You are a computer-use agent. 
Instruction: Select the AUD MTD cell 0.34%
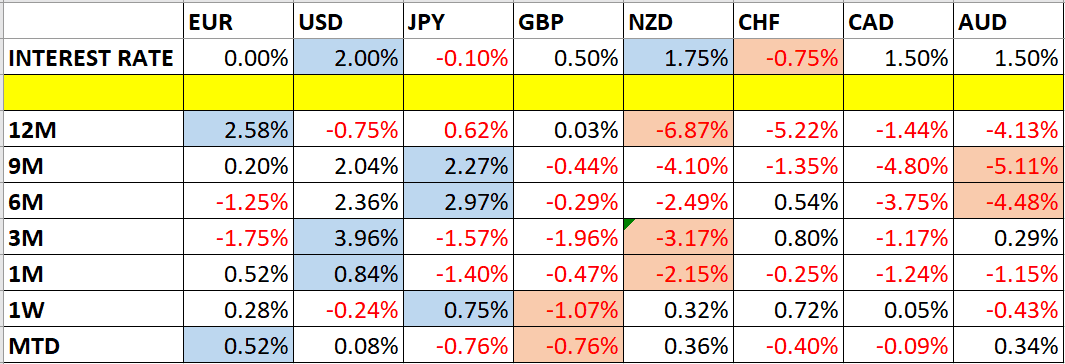[1009, 345]
